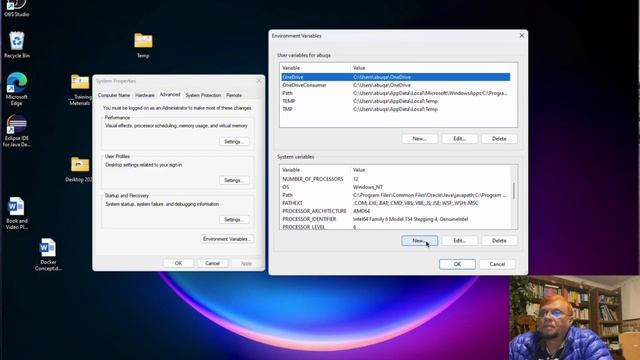Select Path row in System variables
The height and width of the screenshot is (360, 640).
tap(396, 195)
